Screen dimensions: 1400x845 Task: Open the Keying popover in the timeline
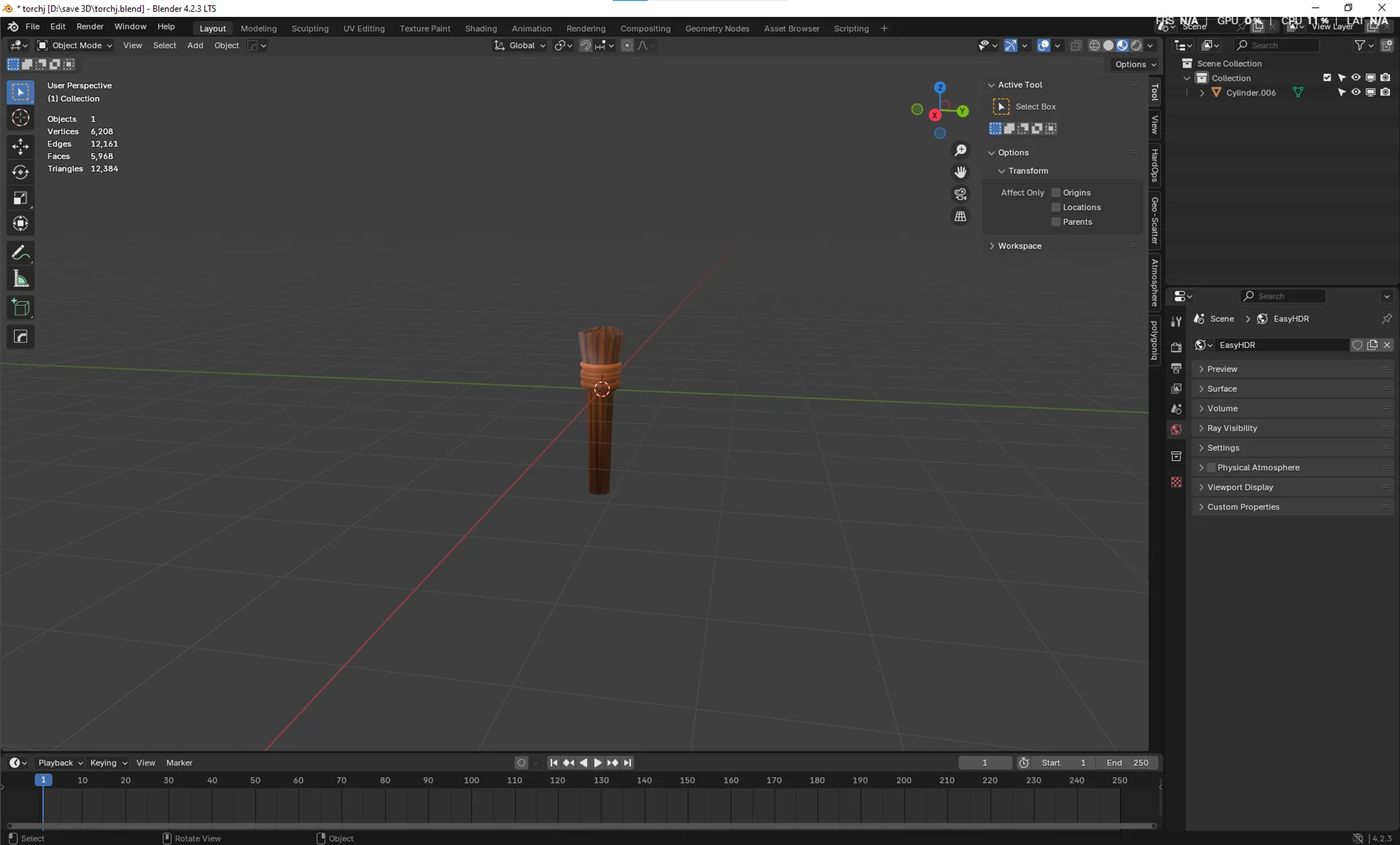coord(108,763)
